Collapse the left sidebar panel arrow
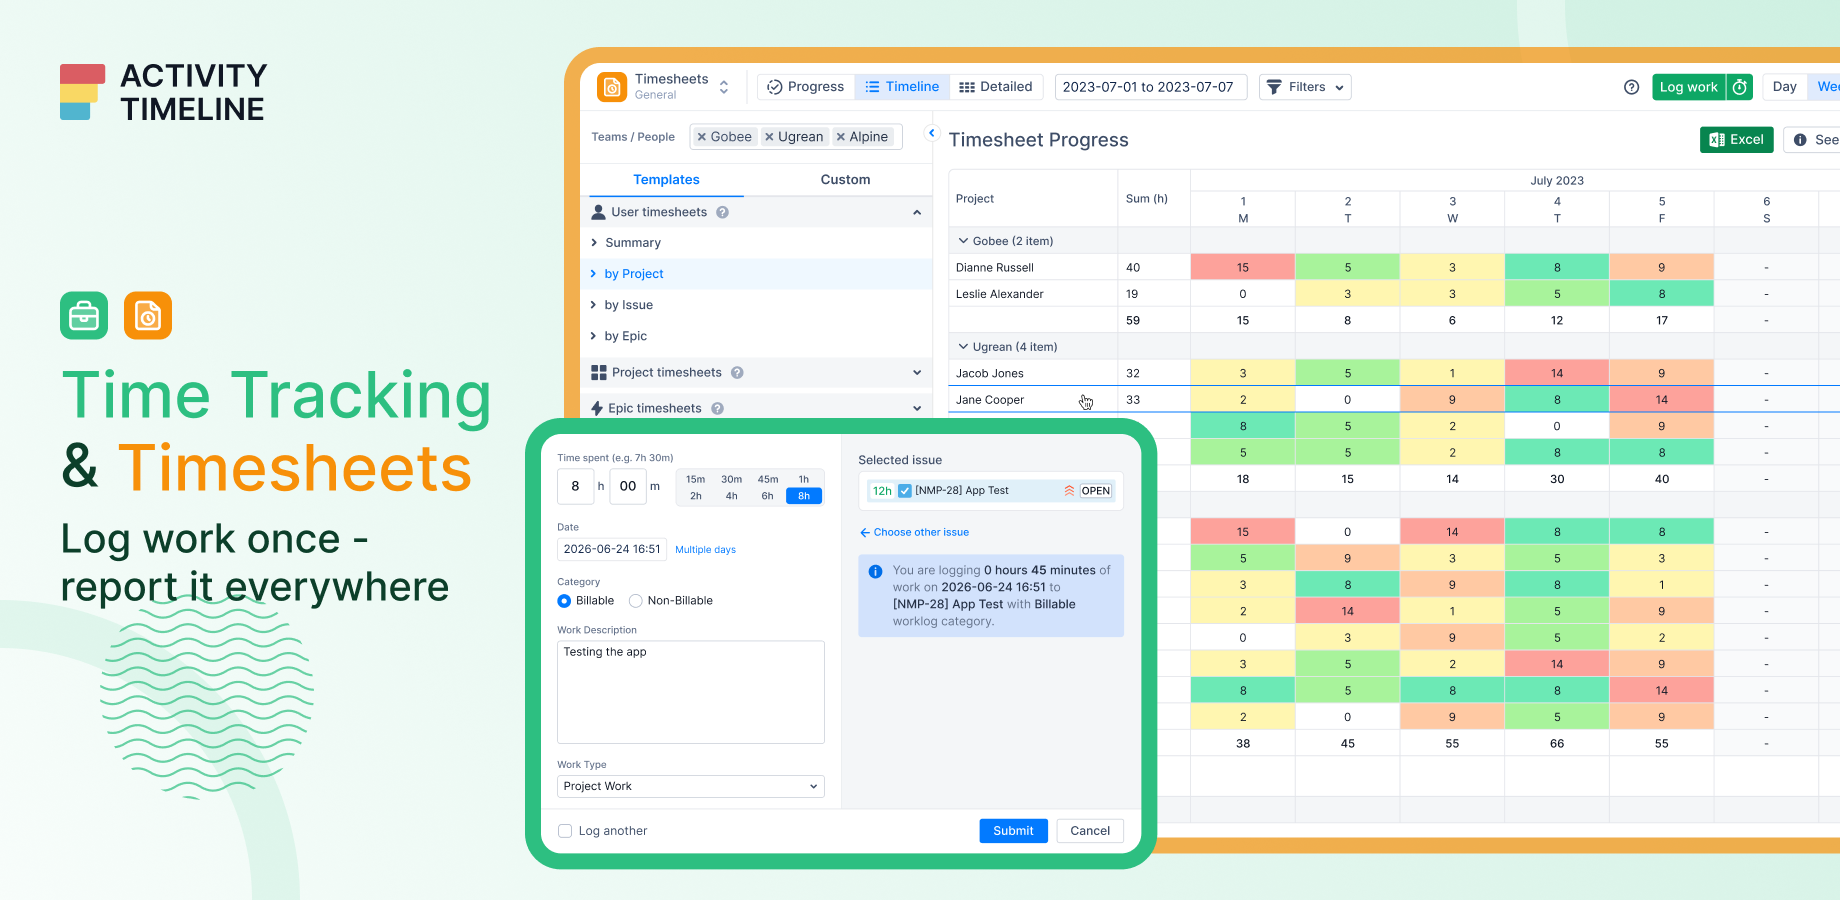 (x=932, y=133)
